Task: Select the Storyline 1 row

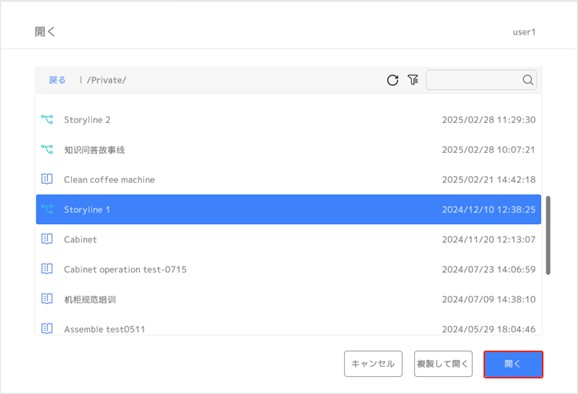Action: coord(288,209)
